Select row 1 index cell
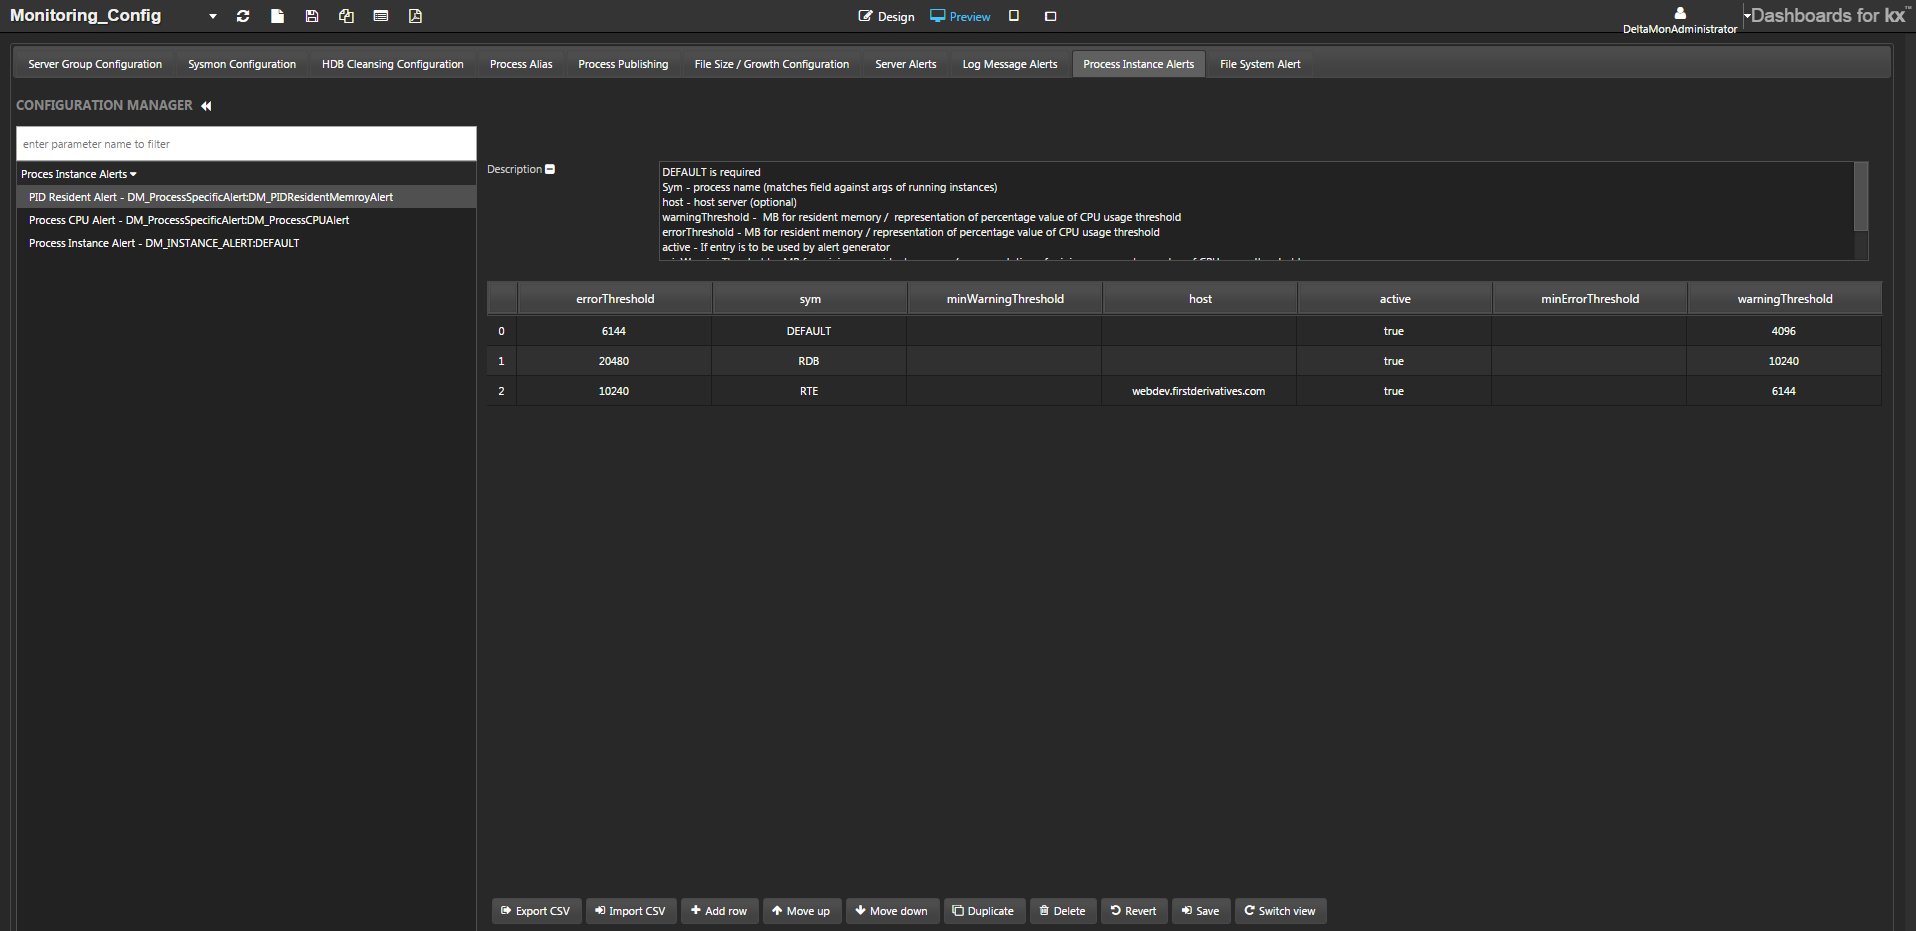The height and width of the screenshot is (931, 1916). [x=501, y=361]
